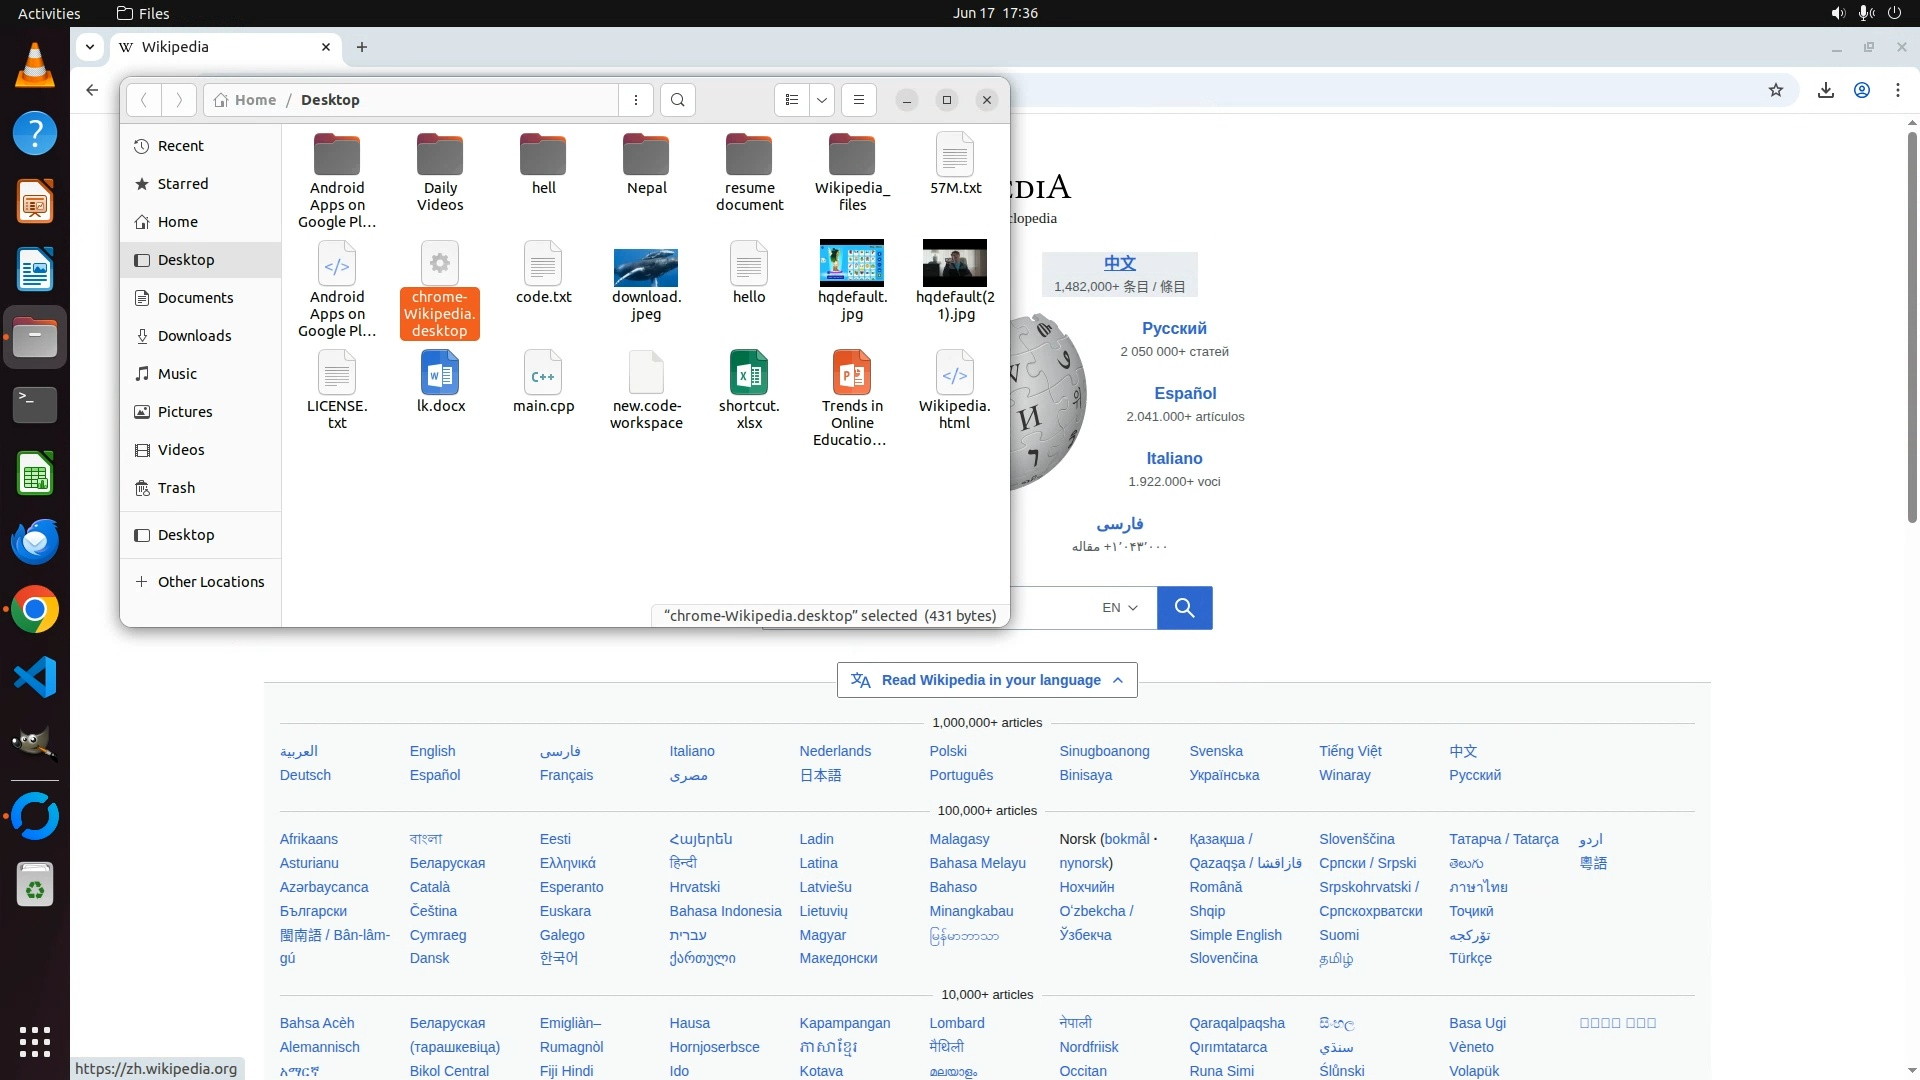The height and width of the screenshot is (1080, 1920).
Task: Open Chrome profile icon
Action: [x=1862, y=90]
